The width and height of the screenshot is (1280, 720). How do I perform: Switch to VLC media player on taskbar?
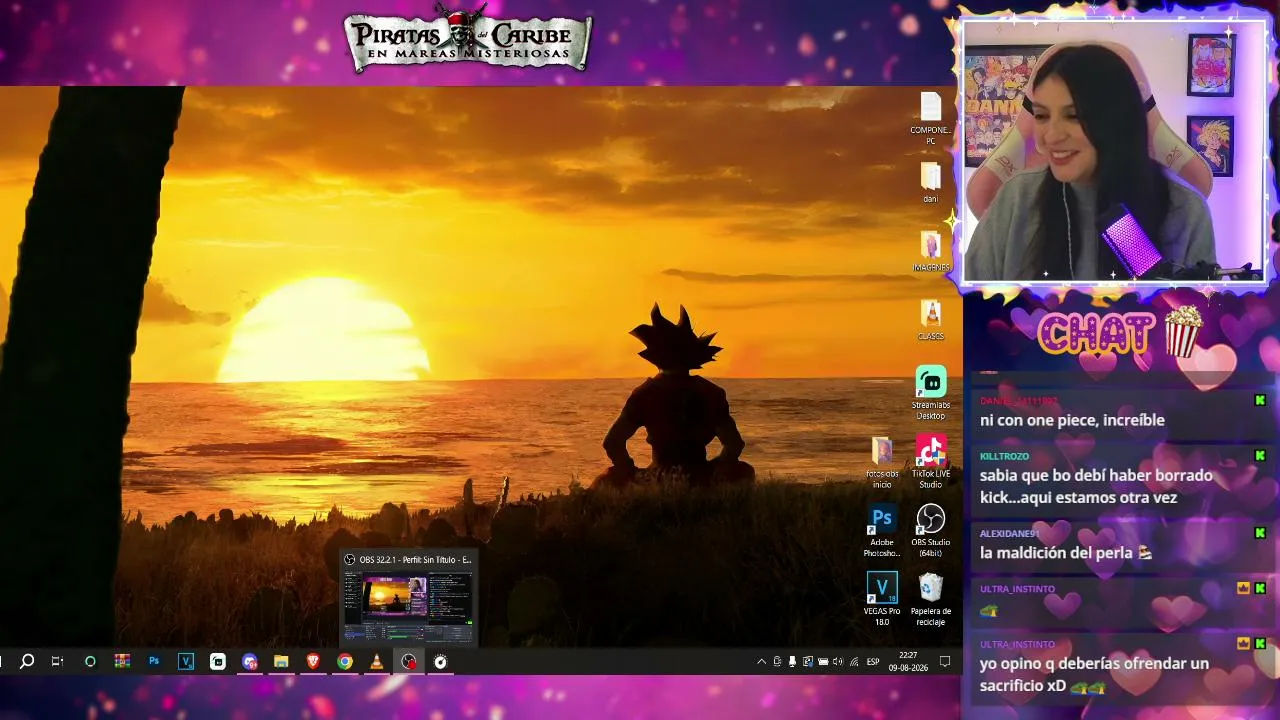377,661
